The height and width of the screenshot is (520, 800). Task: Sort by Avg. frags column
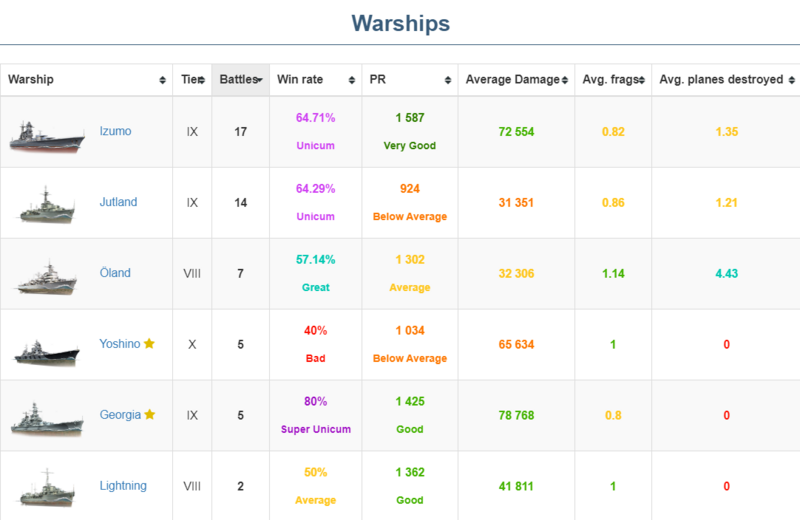612,80
